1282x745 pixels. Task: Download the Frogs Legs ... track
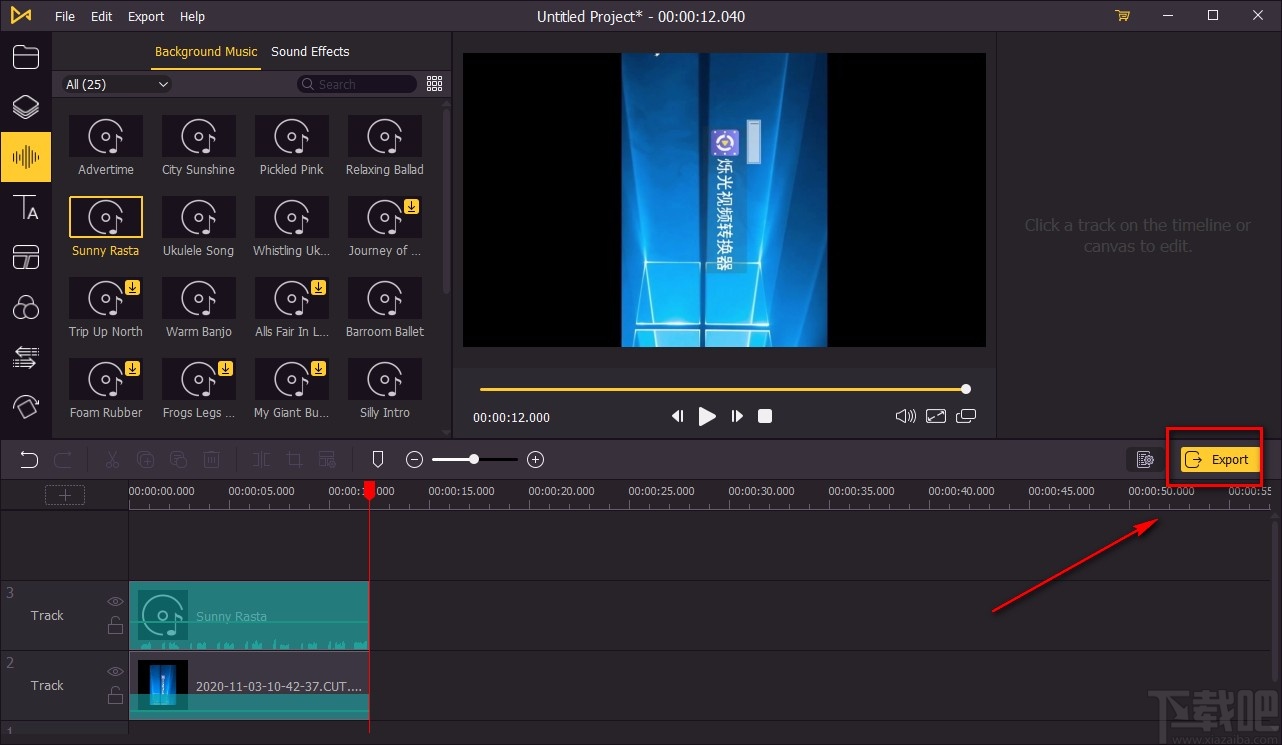225,369
